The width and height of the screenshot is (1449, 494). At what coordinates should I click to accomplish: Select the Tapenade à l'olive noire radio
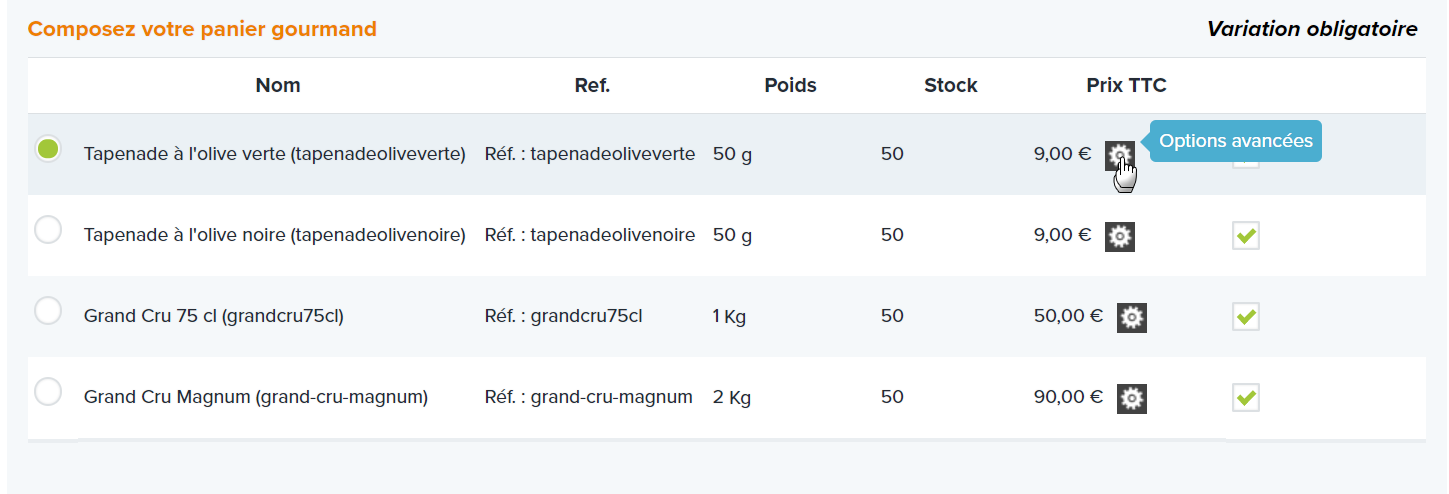[48, 230]
